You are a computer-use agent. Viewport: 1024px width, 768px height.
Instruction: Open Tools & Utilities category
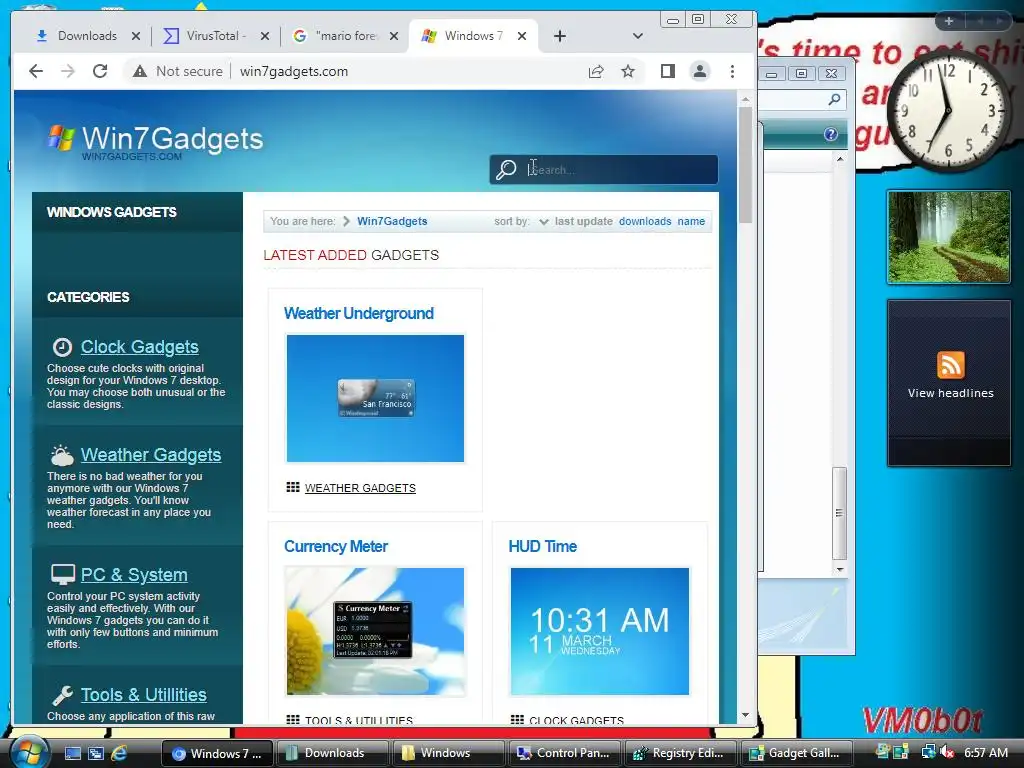(144, 695)
